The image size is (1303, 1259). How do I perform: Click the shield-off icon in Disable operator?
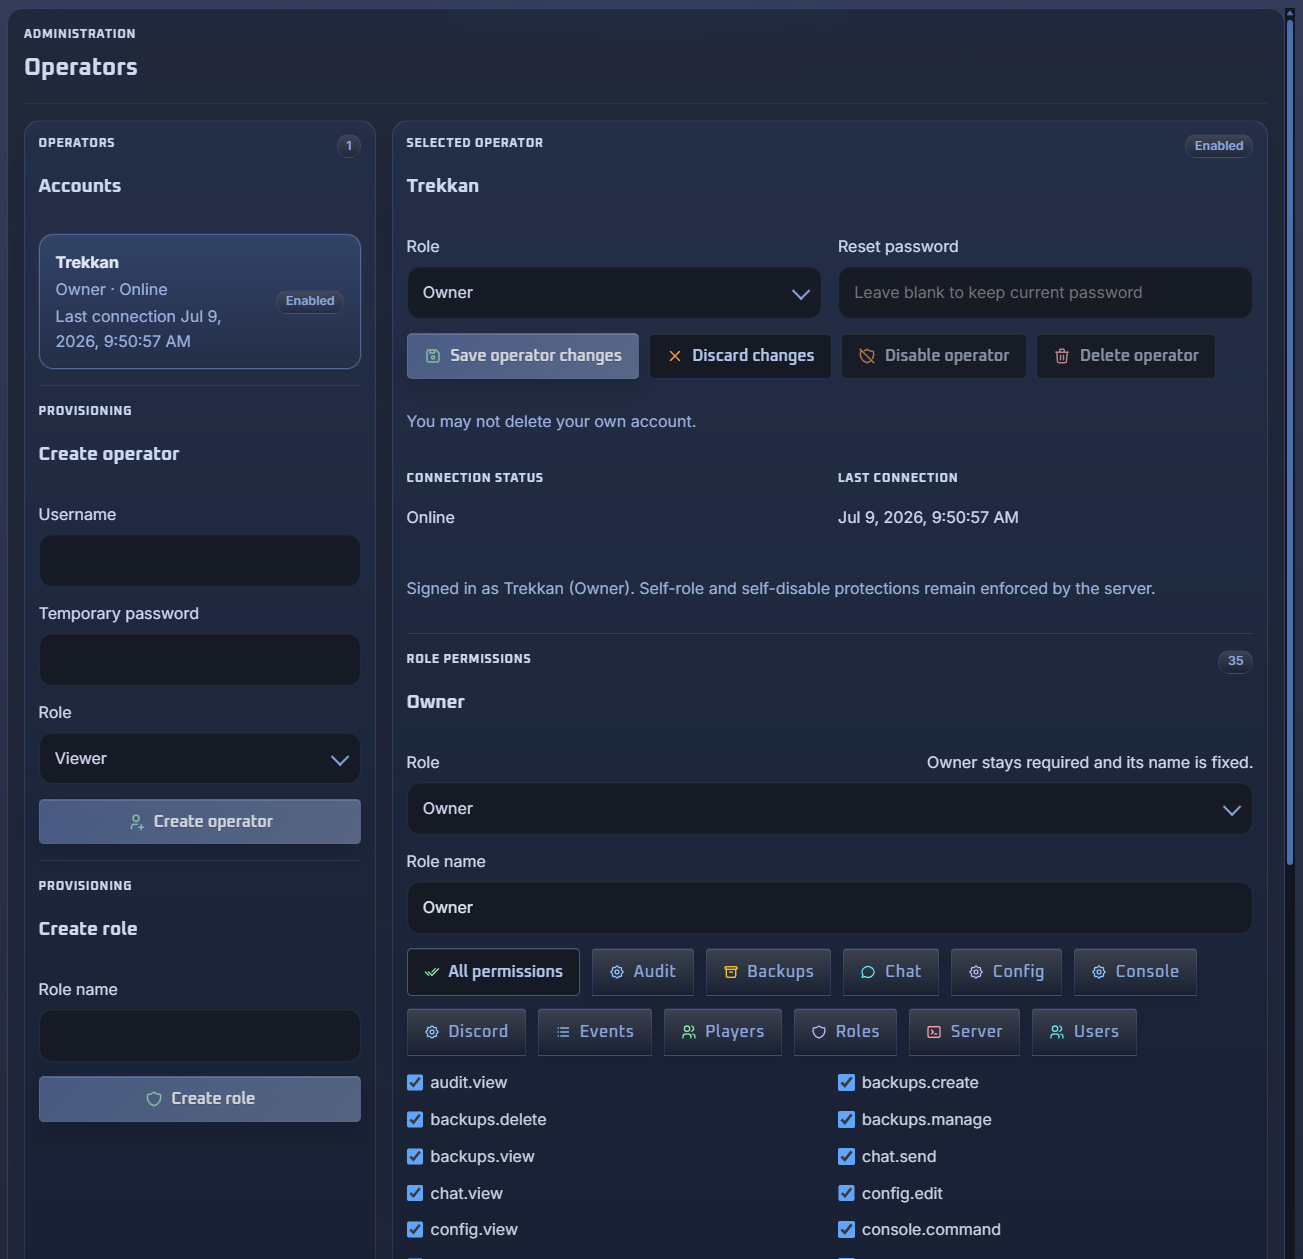pyautogui.click(x=867, y=356)
